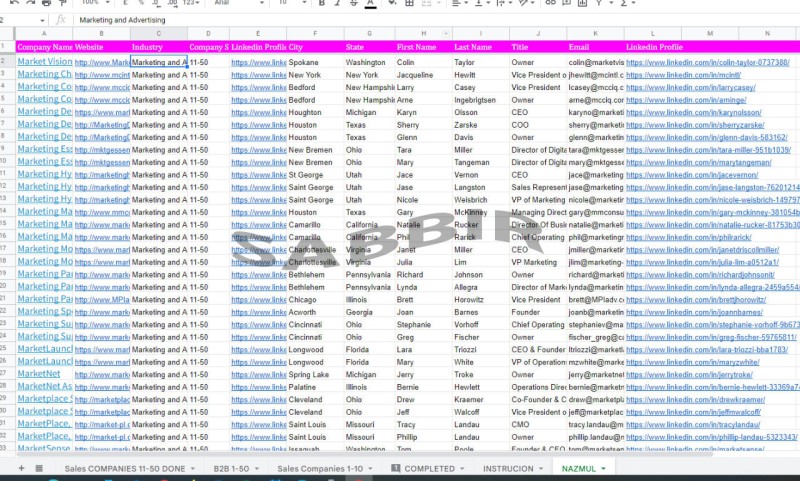This screenshot has height=481, width=800.
Task: Open the zoom percentage dropdown
Action: (x=96, y=3)
